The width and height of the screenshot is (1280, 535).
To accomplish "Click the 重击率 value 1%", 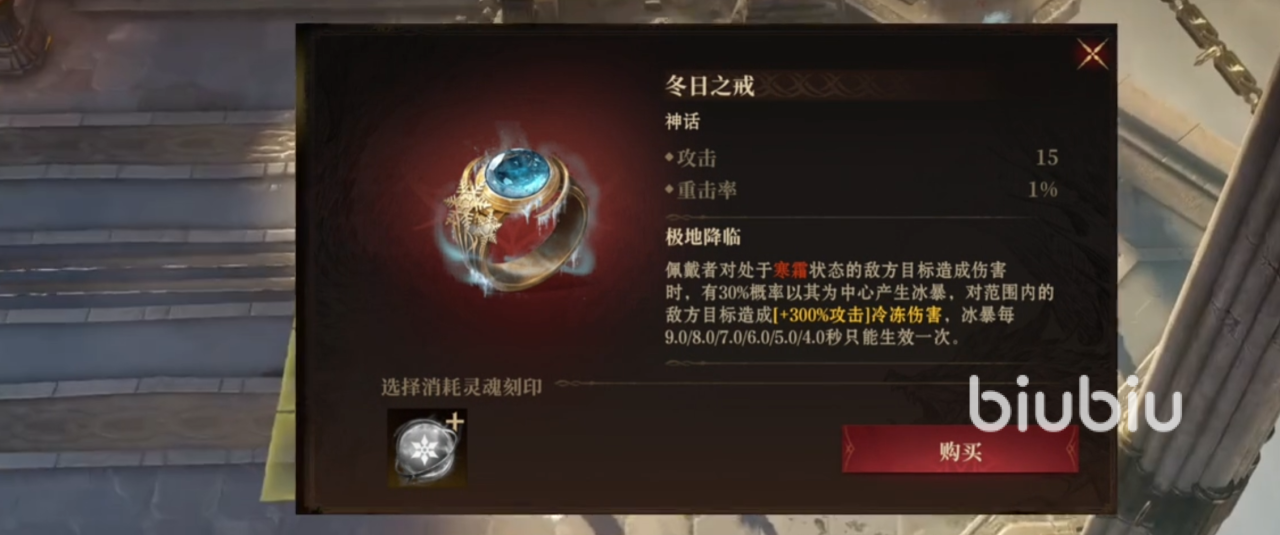I will click(1043, 189).
